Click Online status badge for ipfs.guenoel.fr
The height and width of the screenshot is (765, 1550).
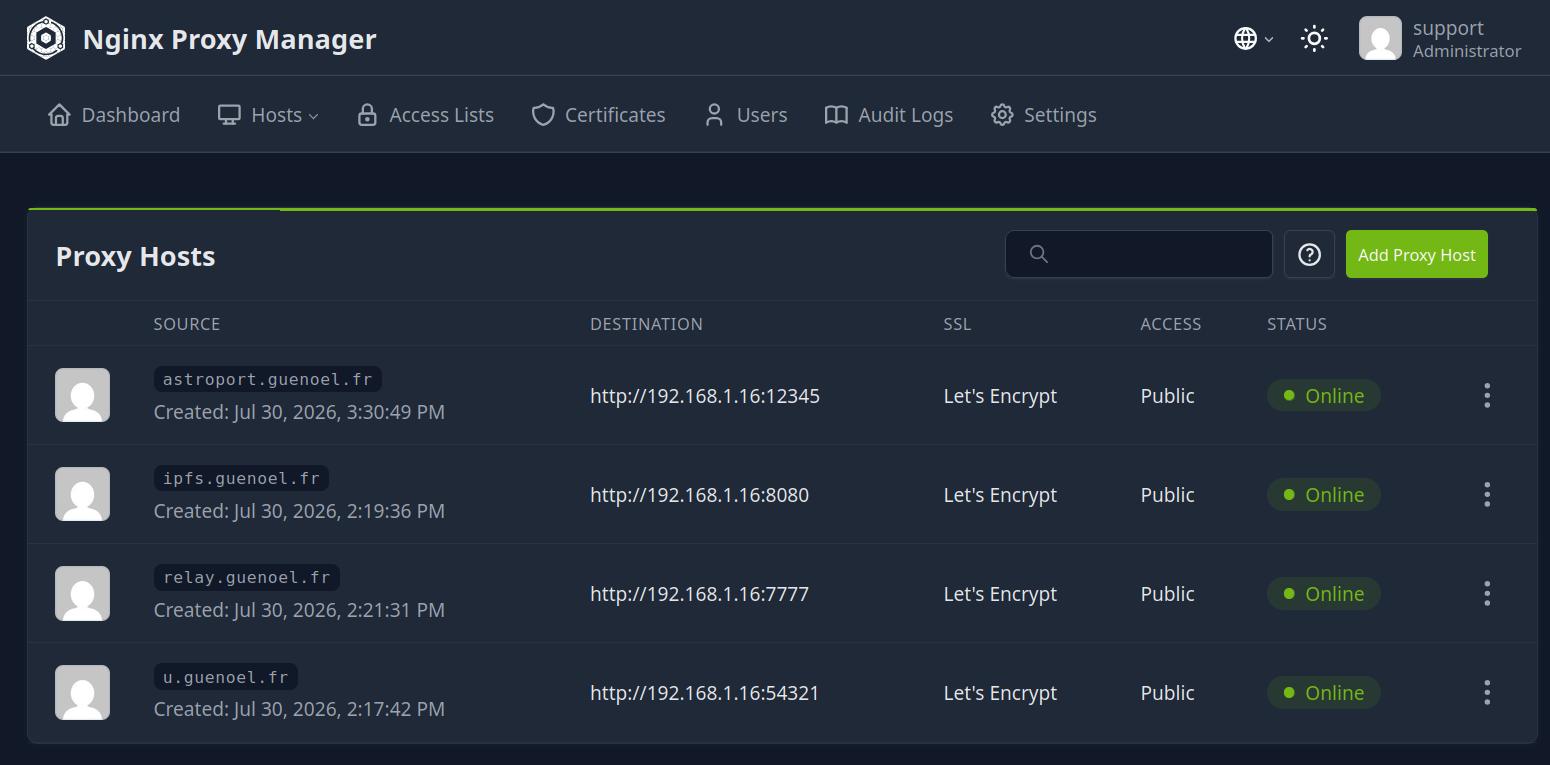[x=1323, y=494]
